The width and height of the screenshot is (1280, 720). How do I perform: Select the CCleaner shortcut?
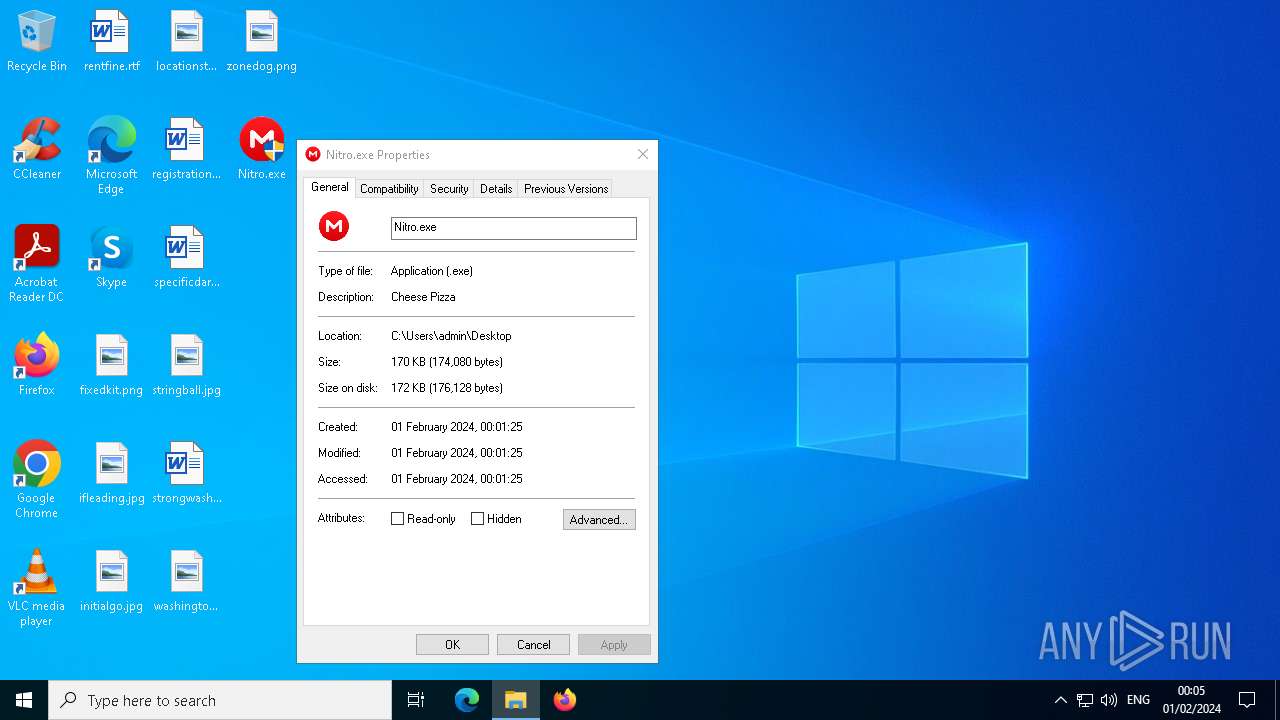(x=37, y=149)
